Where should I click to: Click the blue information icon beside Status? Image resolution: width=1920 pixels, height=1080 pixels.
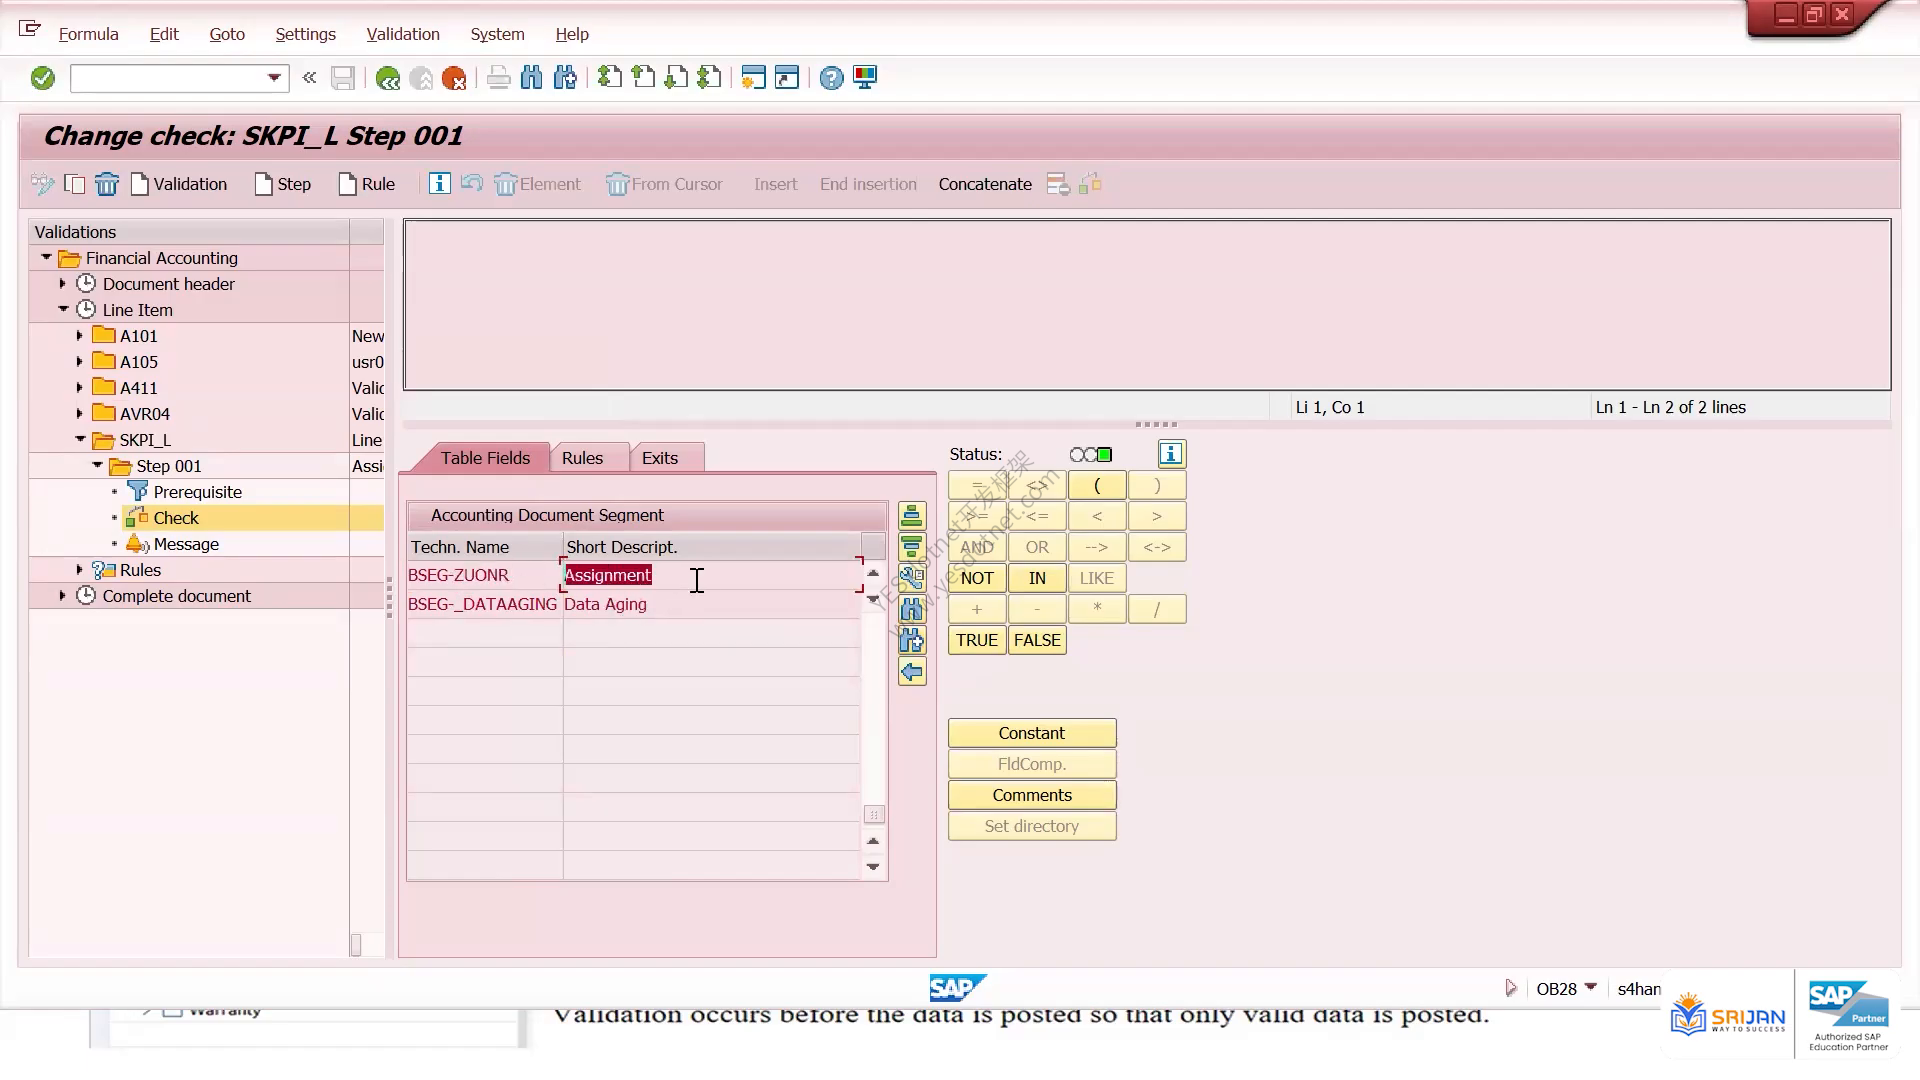coord(1171,454)
